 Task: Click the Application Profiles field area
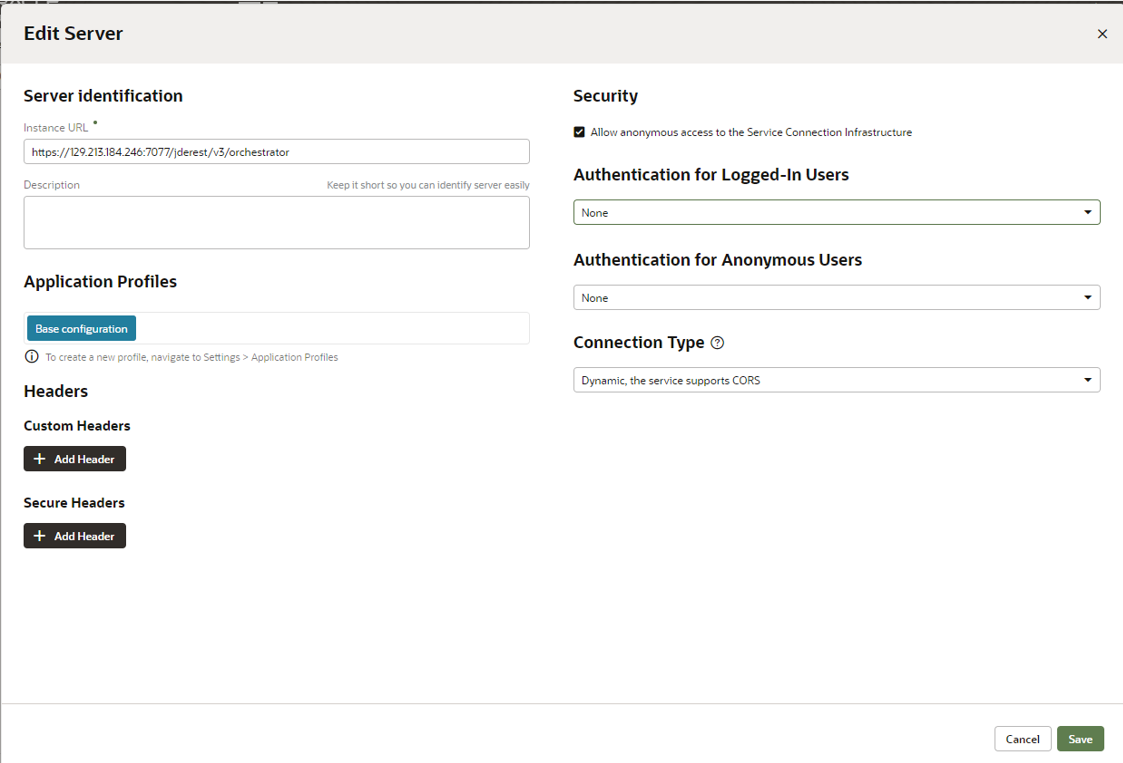click(276, 328)
